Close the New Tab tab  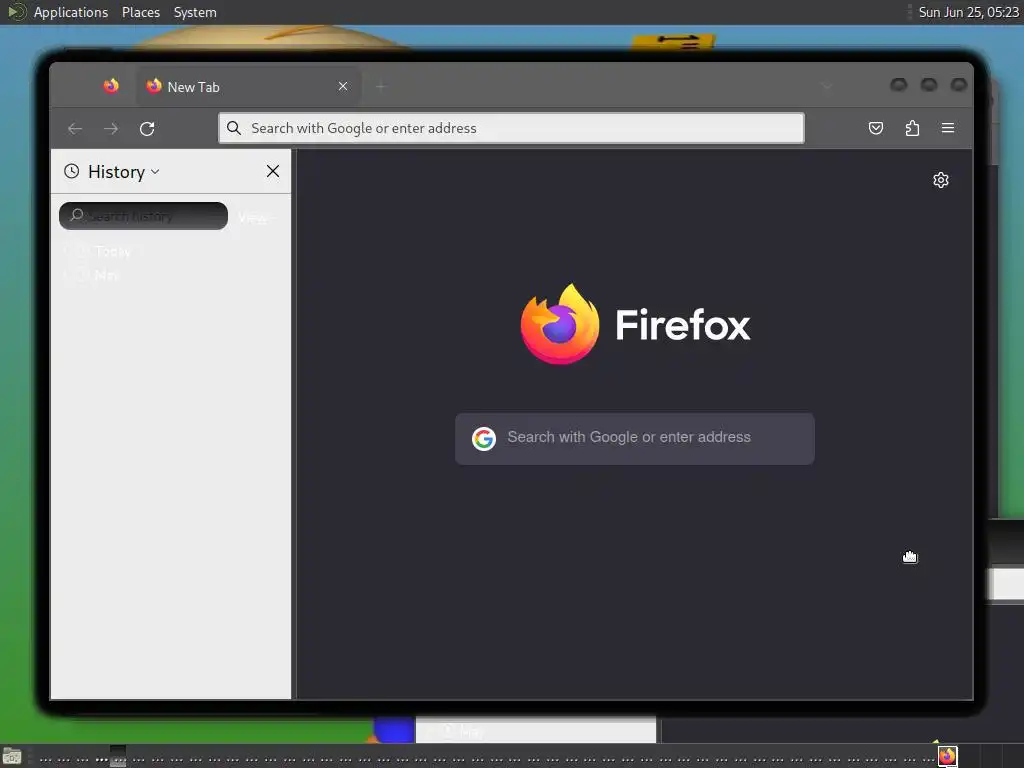tap(343, 86)
